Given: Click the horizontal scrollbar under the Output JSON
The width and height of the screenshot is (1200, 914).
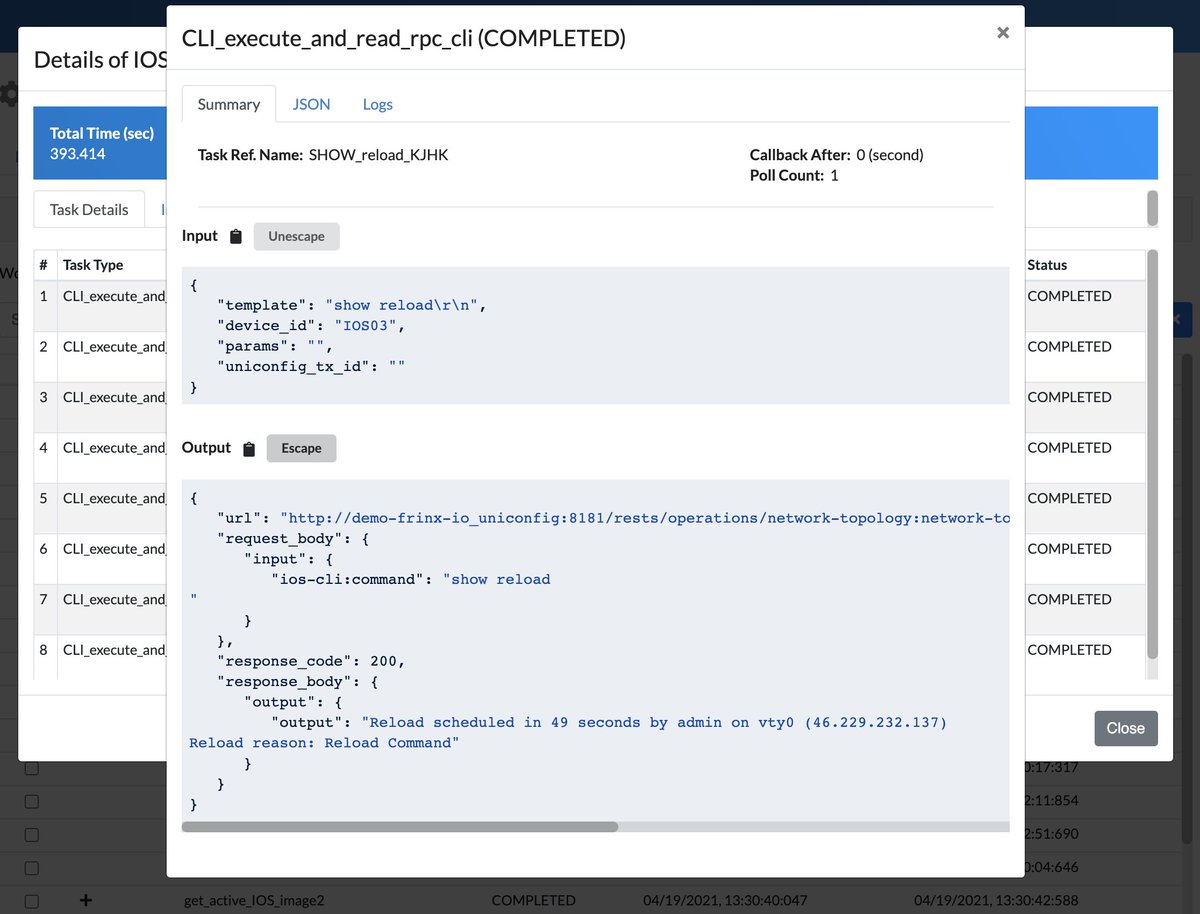Looking at the screenshot, I should pos(400,827).
